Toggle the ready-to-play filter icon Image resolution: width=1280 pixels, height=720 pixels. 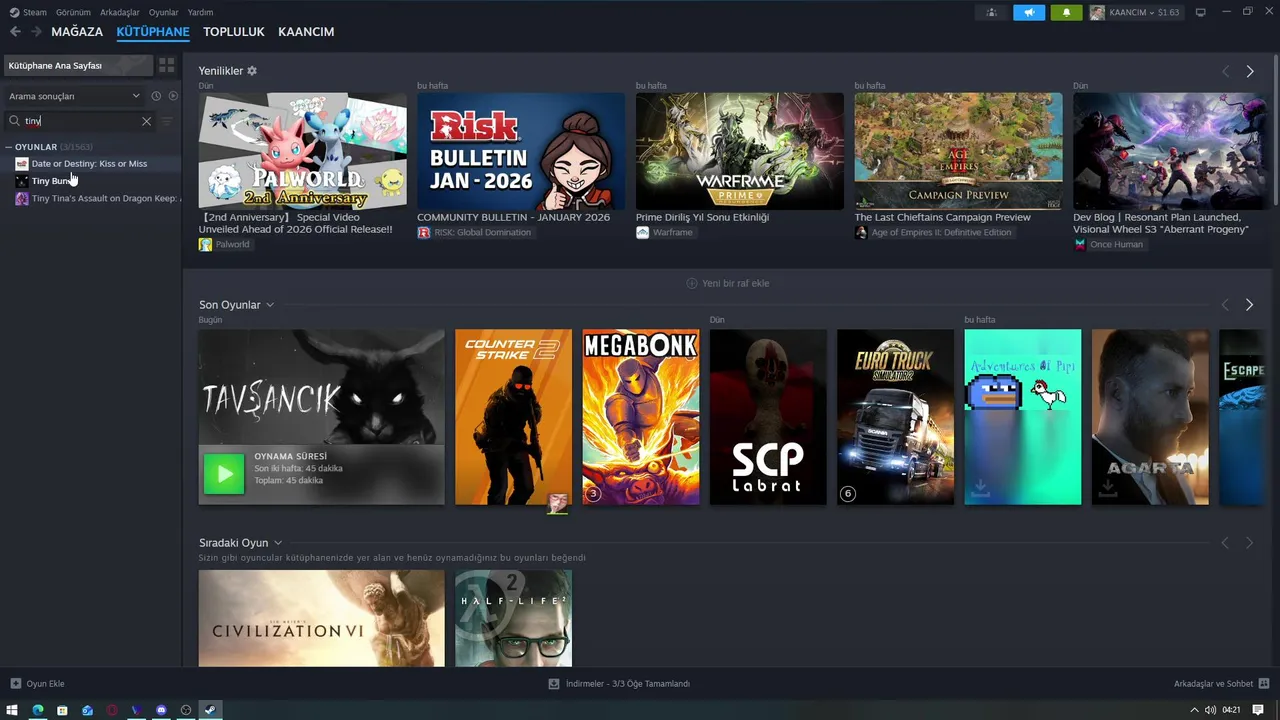tap(173, 96)
